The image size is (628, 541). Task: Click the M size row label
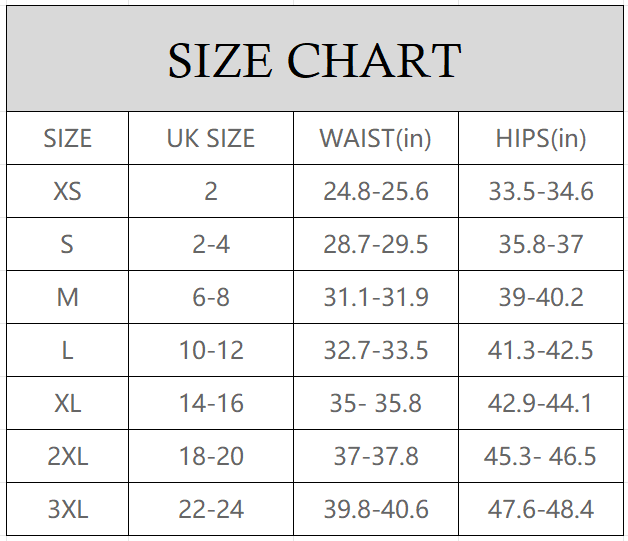(x=67, y=297)
